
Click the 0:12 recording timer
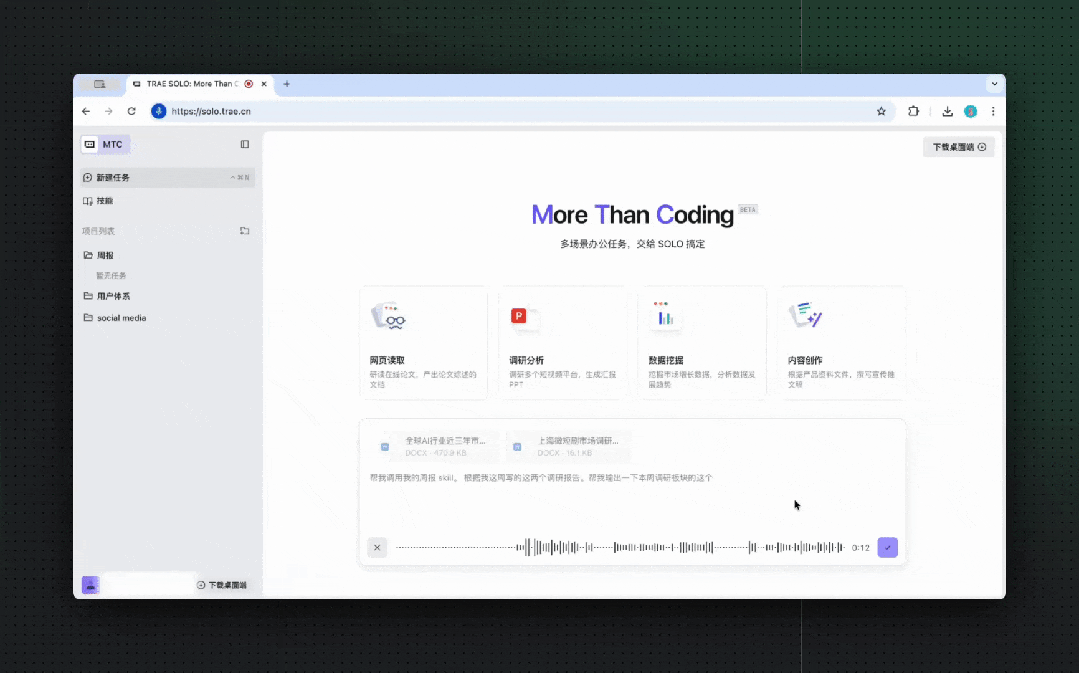[x=861, y=548]
